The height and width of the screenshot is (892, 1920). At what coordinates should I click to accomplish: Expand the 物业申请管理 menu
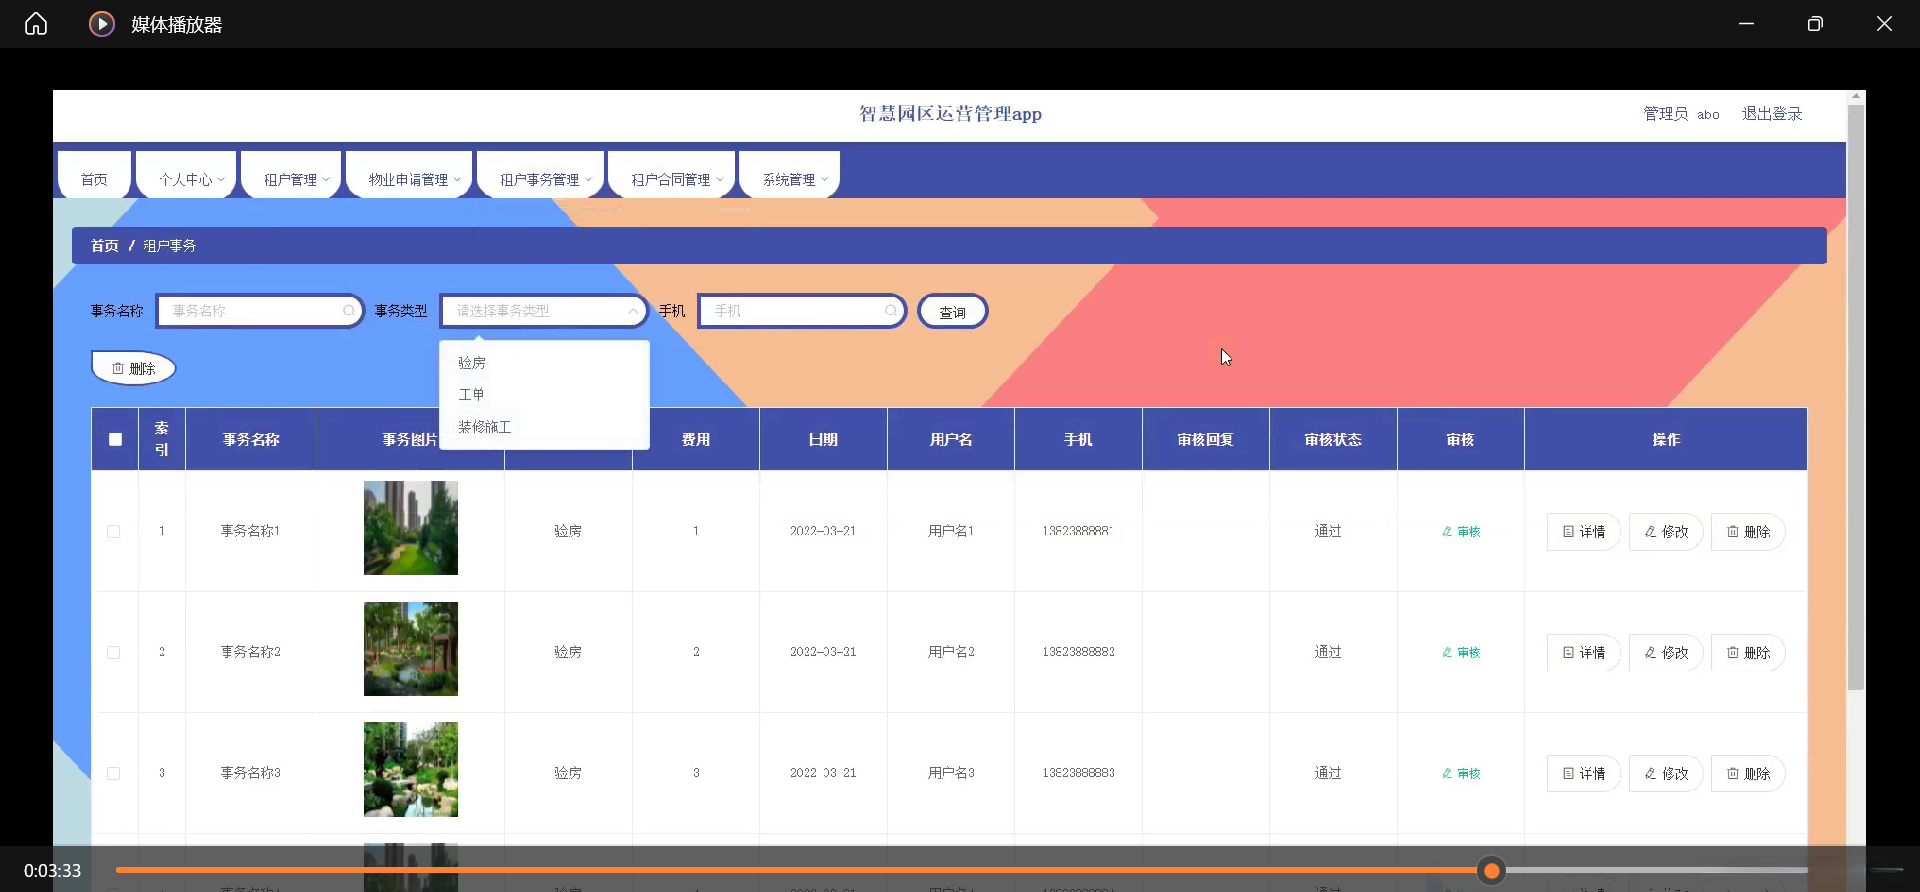click(409, 178)
